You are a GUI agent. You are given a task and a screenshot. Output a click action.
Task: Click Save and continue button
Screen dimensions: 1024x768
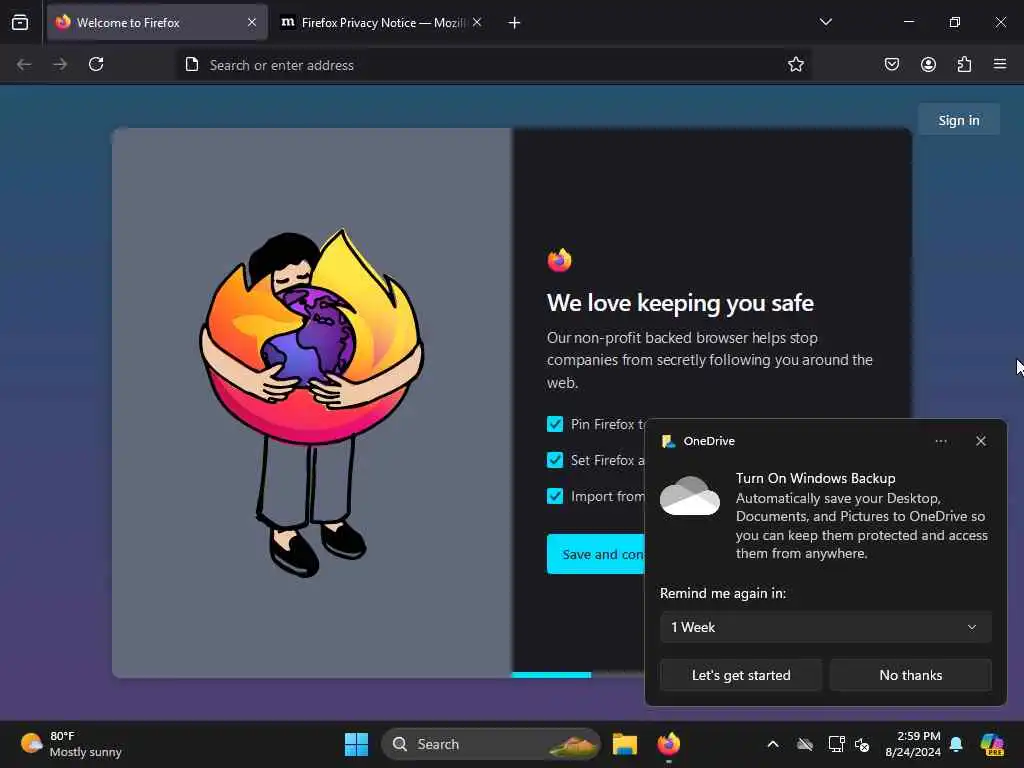click(596, 554)
